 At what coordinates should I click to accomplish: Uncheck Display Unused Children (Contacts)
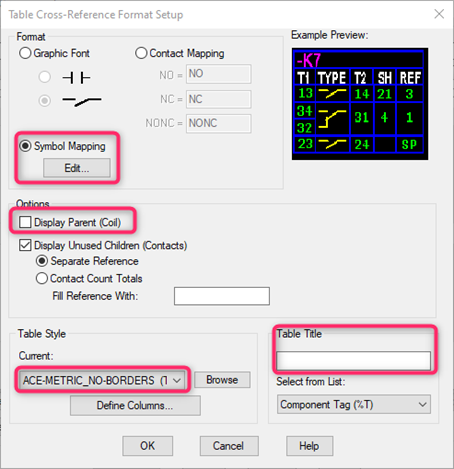25,245
